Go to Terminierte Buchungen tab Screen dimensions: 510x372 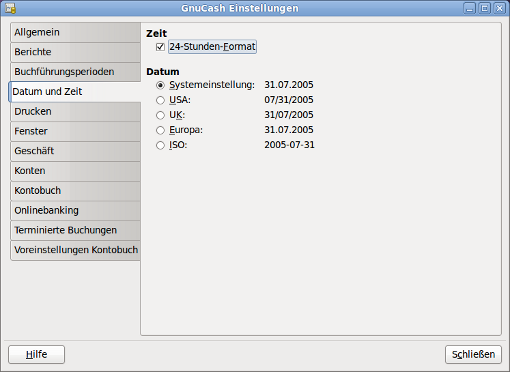click(x=75, y=230)
